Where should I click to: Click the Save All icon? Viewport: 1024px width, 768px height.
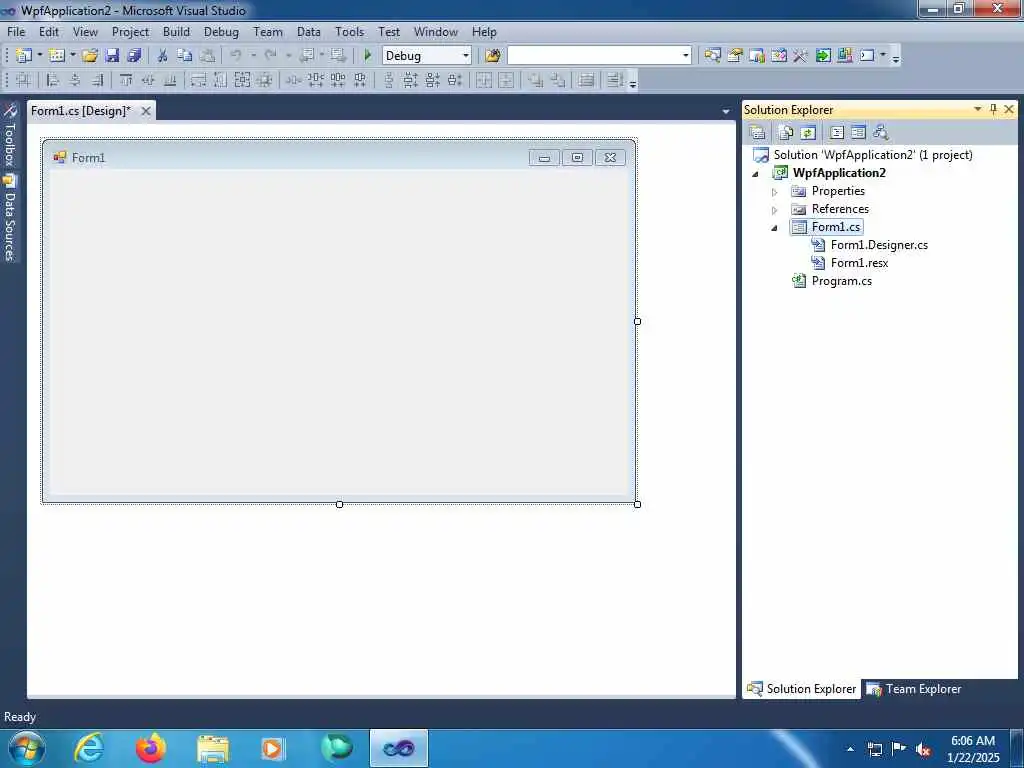coord(135,56)
